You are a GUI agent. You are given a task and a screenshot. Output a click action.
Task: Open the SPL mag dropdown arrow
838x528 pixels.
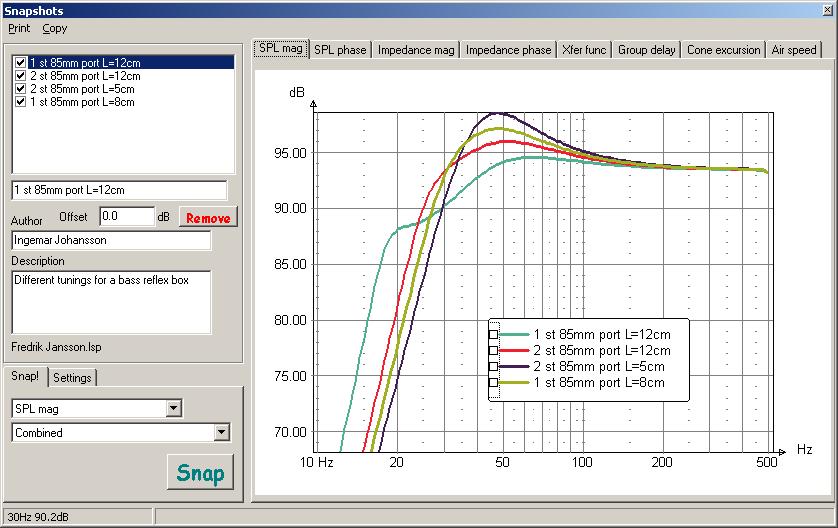(x=173, y=409)
